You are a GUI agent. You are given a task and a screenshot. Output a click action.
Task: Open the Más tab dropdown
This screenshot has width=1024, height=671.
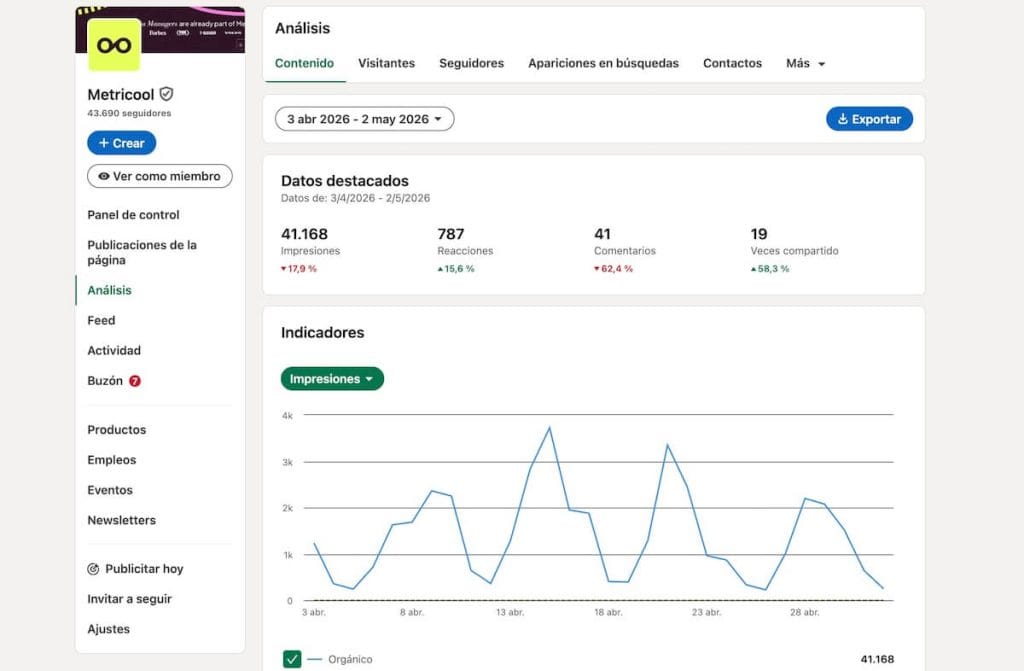[x=805, y=63]
